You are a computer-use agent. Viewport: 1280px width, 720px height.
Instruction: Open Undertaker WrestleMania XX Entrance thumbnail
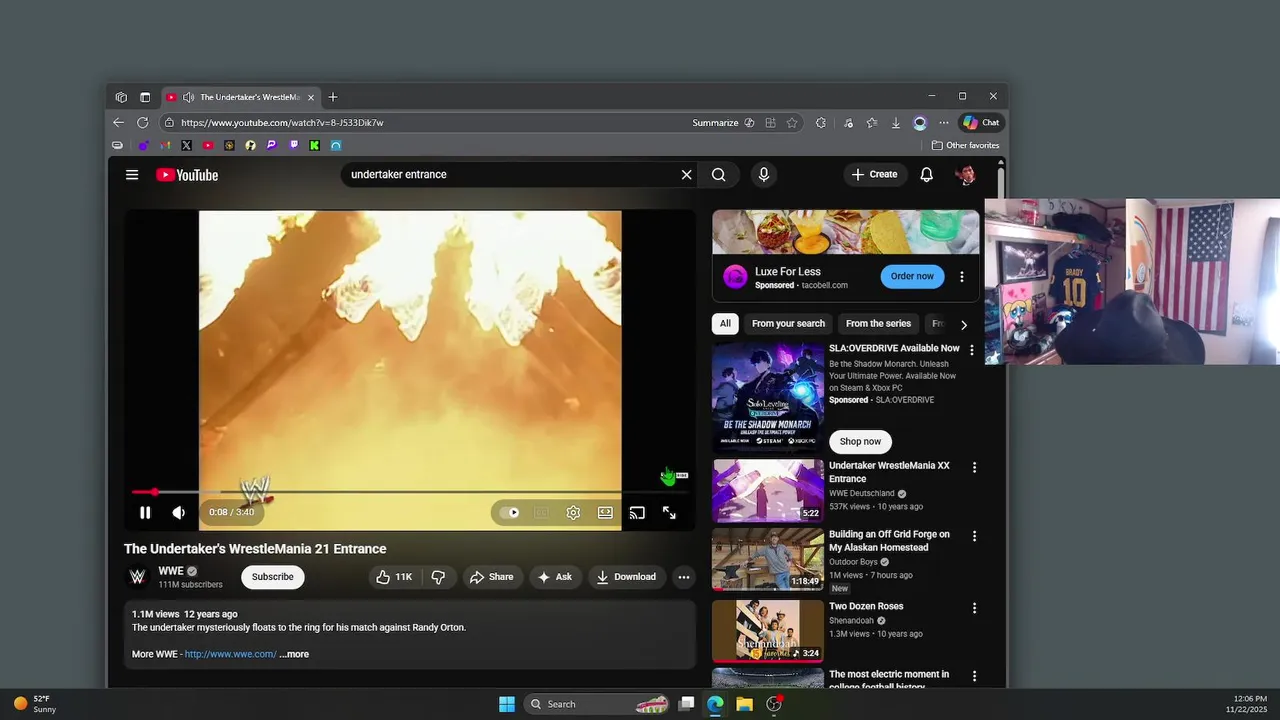tap(768, 491)
